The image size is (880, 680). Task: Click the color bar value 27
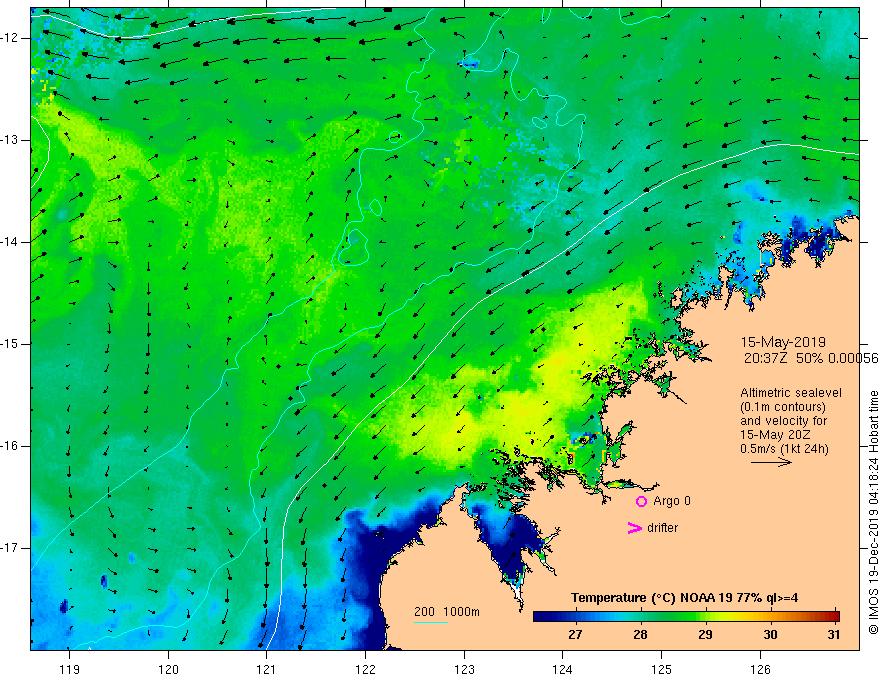click(x=575, y=635)
